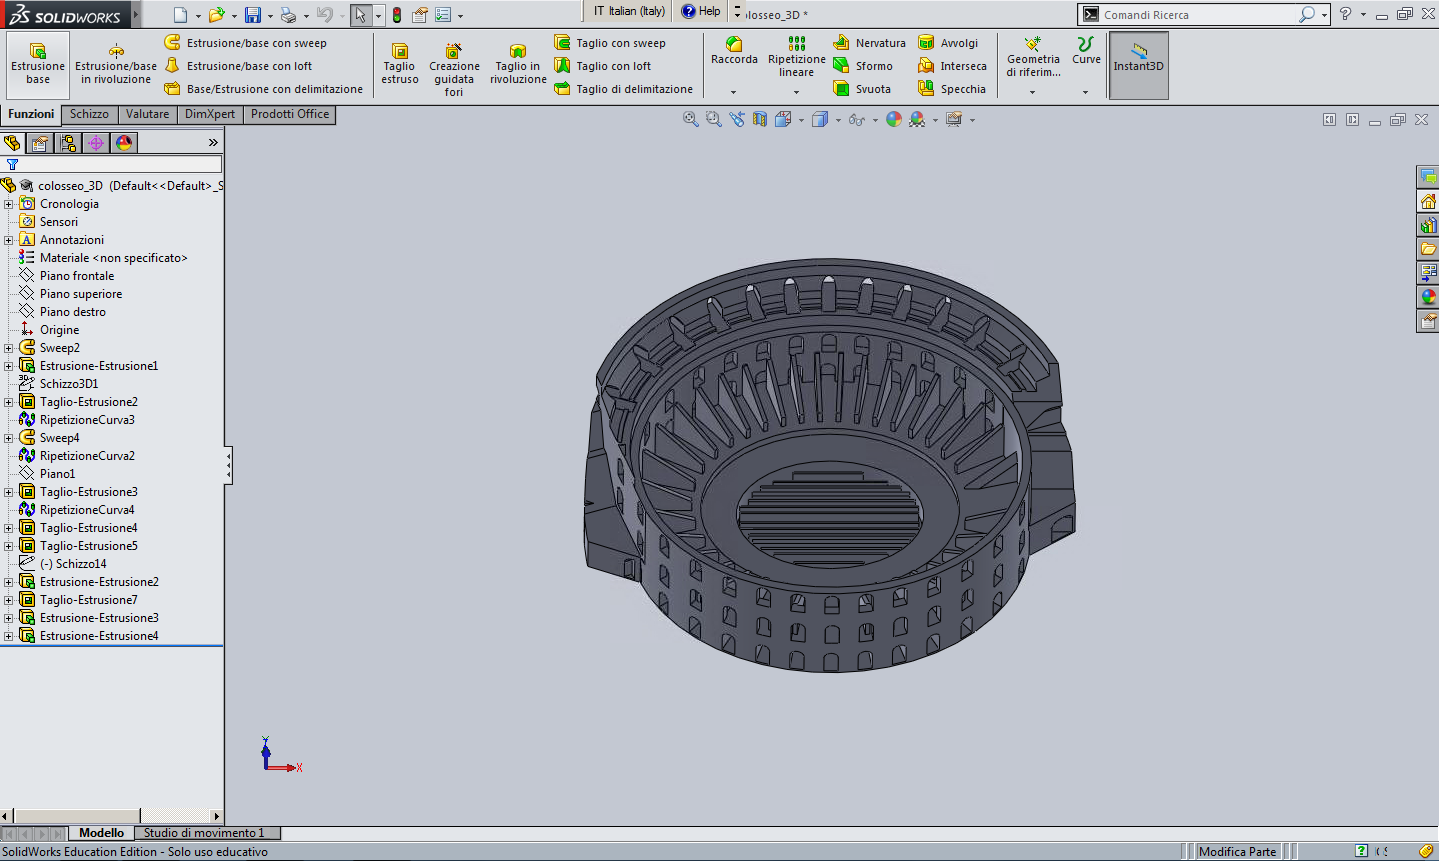This screenshot has width=1439, height=861.
Task: Choose Base/Estrusione con delimitazione
Action: pos(264,89)
